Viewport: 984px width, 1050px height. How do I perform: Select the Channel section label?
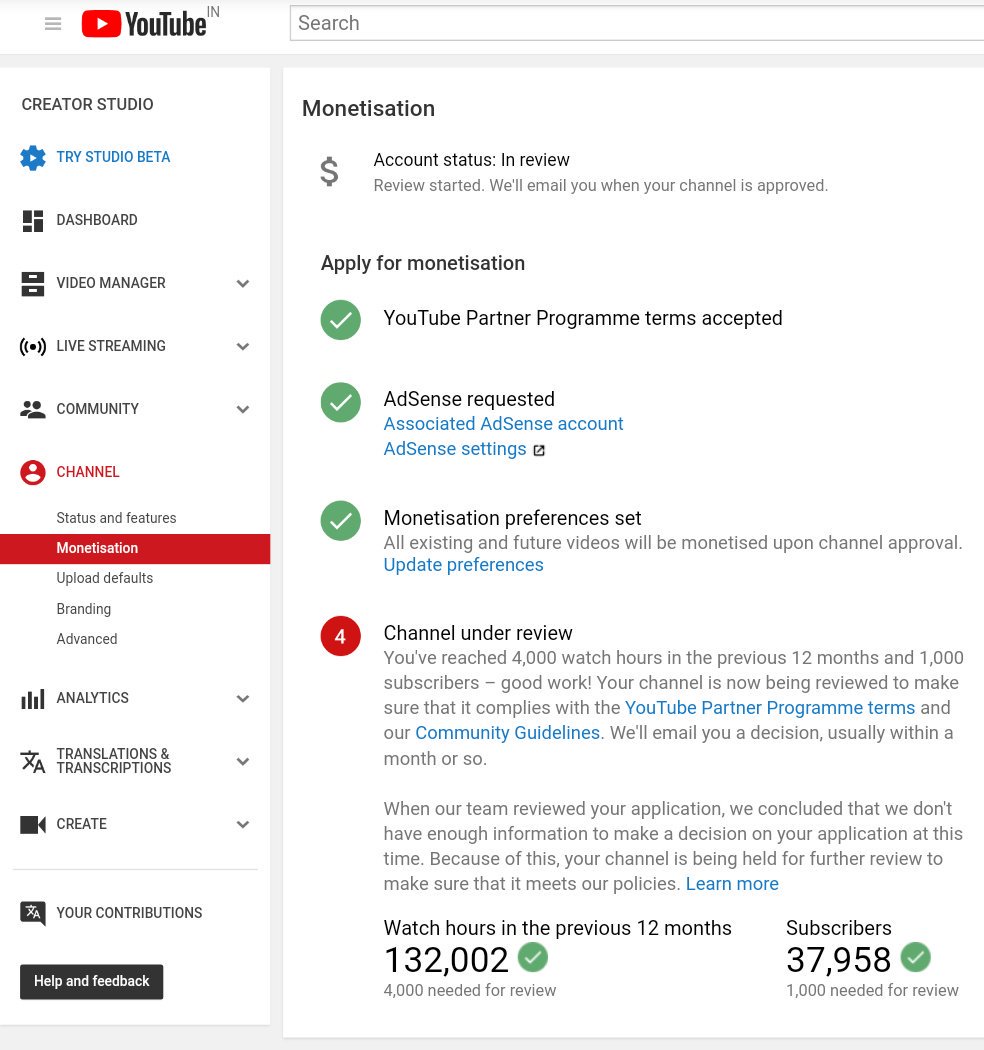coord(88,471)
